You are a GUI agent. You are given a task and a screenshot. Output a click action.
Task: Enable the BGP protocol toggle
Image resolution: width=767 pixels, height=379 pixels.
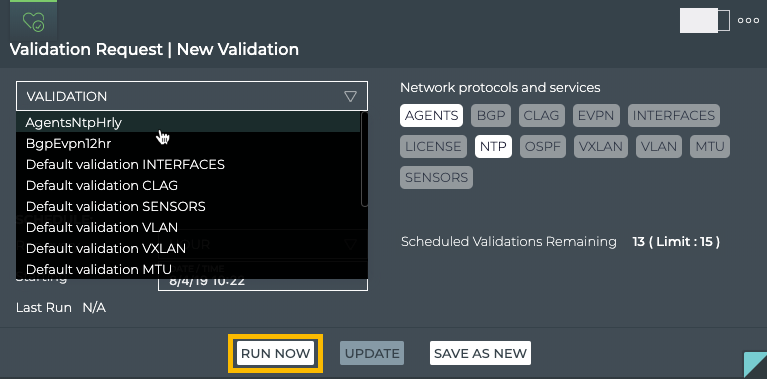[x=491, y=115]
